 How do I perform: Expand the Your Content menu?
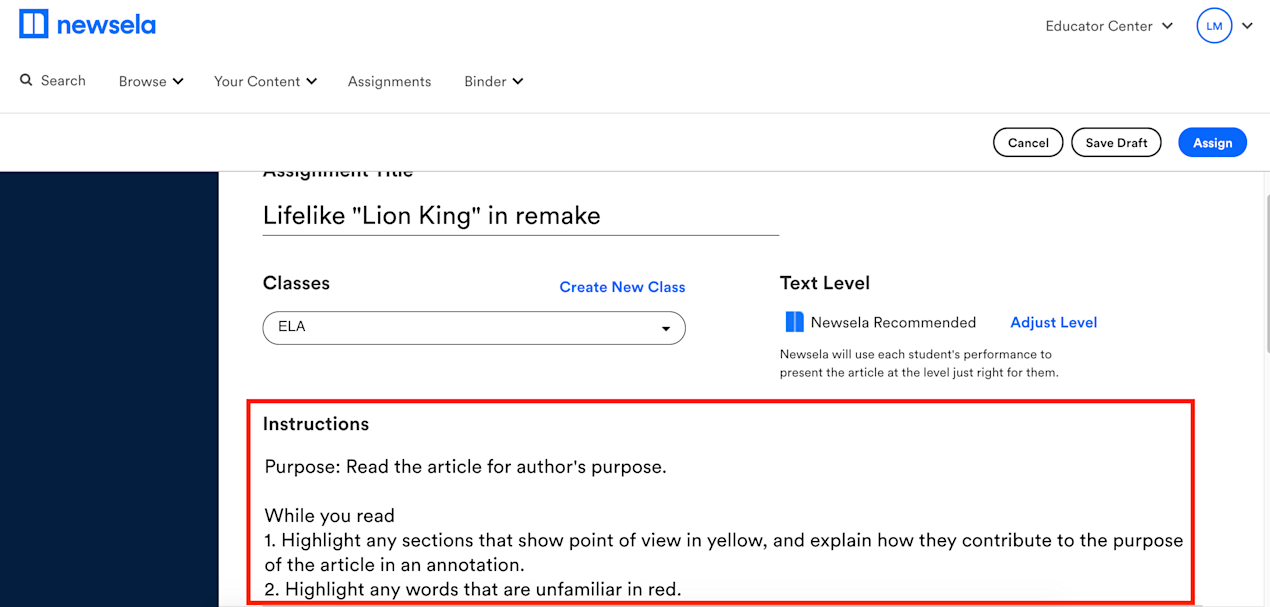[265, 81]
